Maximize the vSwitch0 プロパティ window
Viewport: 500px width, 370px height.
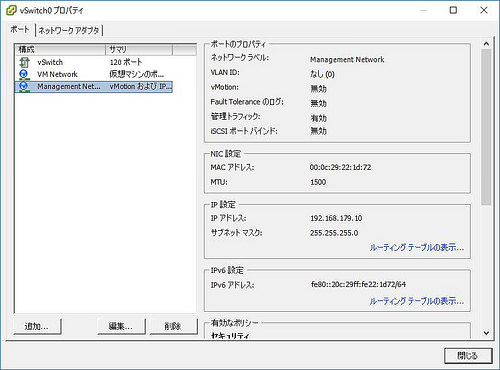coord(453,10)
